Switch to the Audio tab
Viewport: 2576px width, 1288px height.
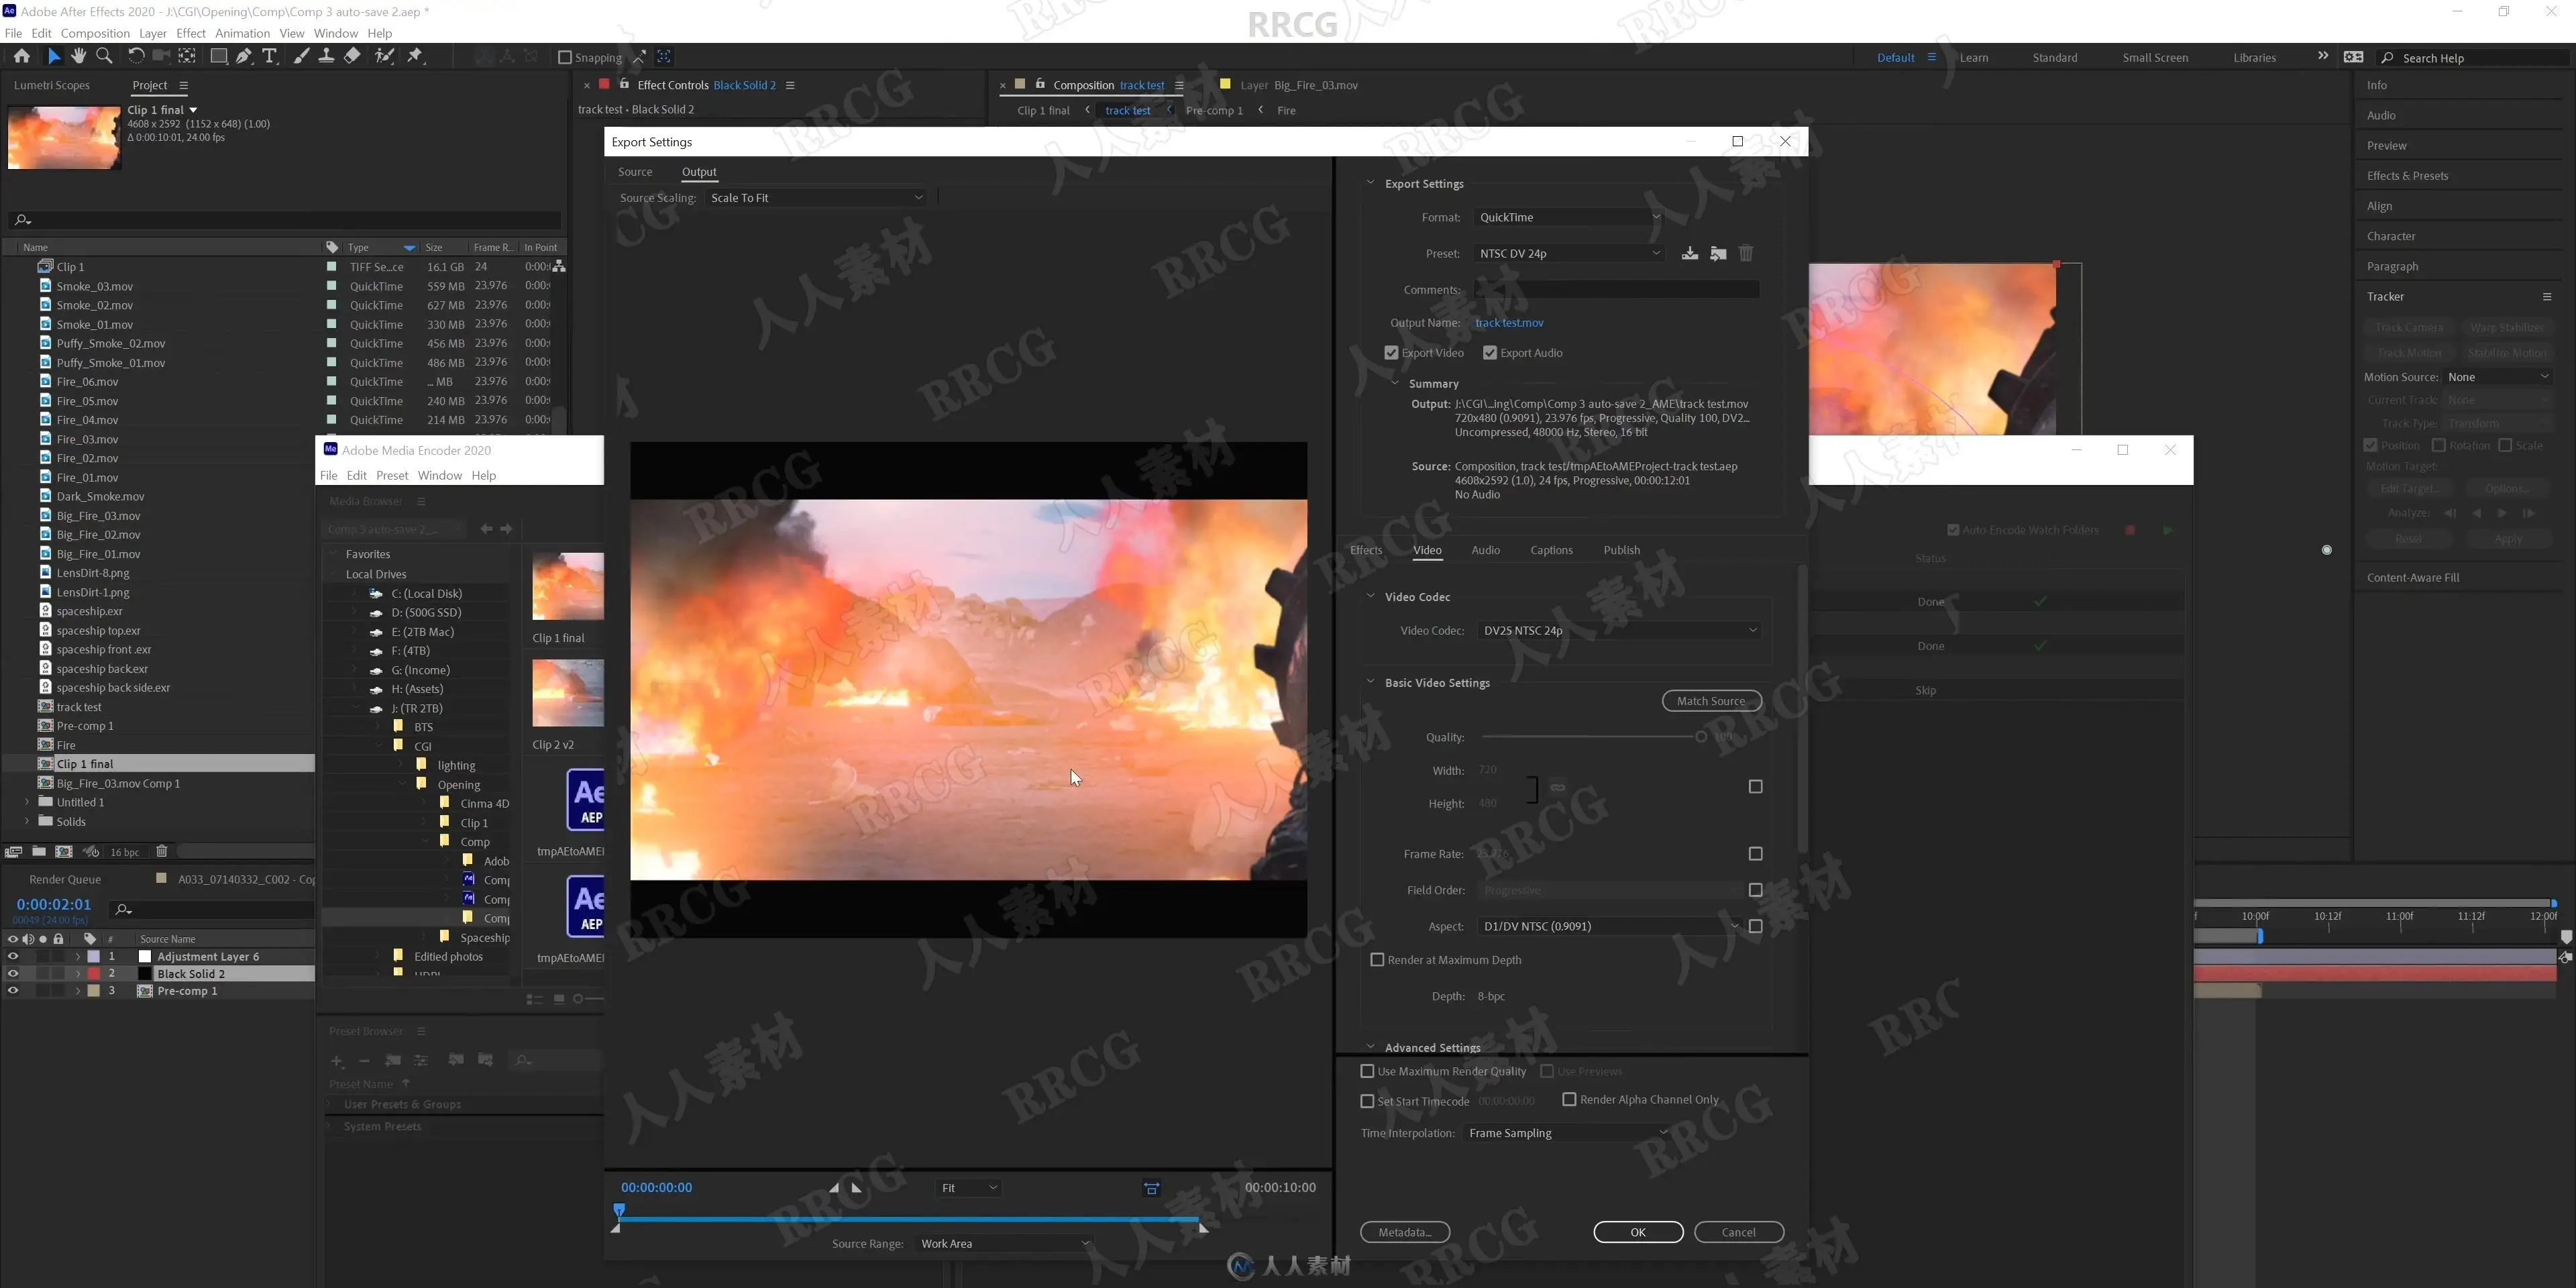1485,550
